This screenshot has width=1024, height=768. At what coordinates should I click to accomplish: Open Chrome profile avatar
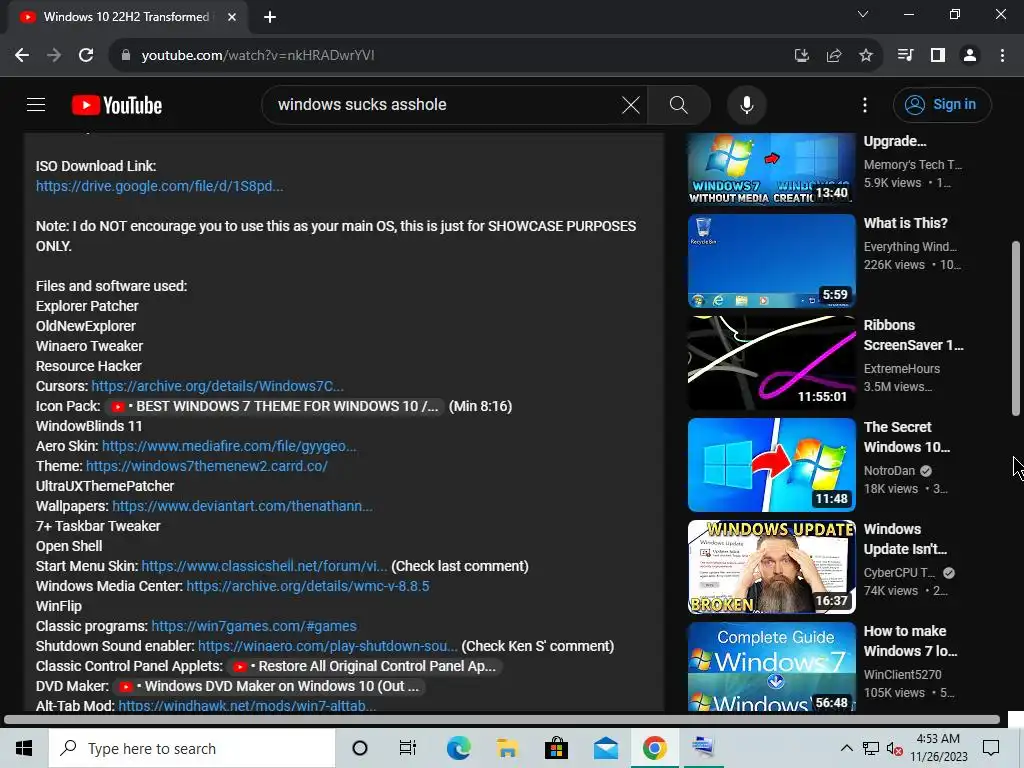(x=970, y=56)
